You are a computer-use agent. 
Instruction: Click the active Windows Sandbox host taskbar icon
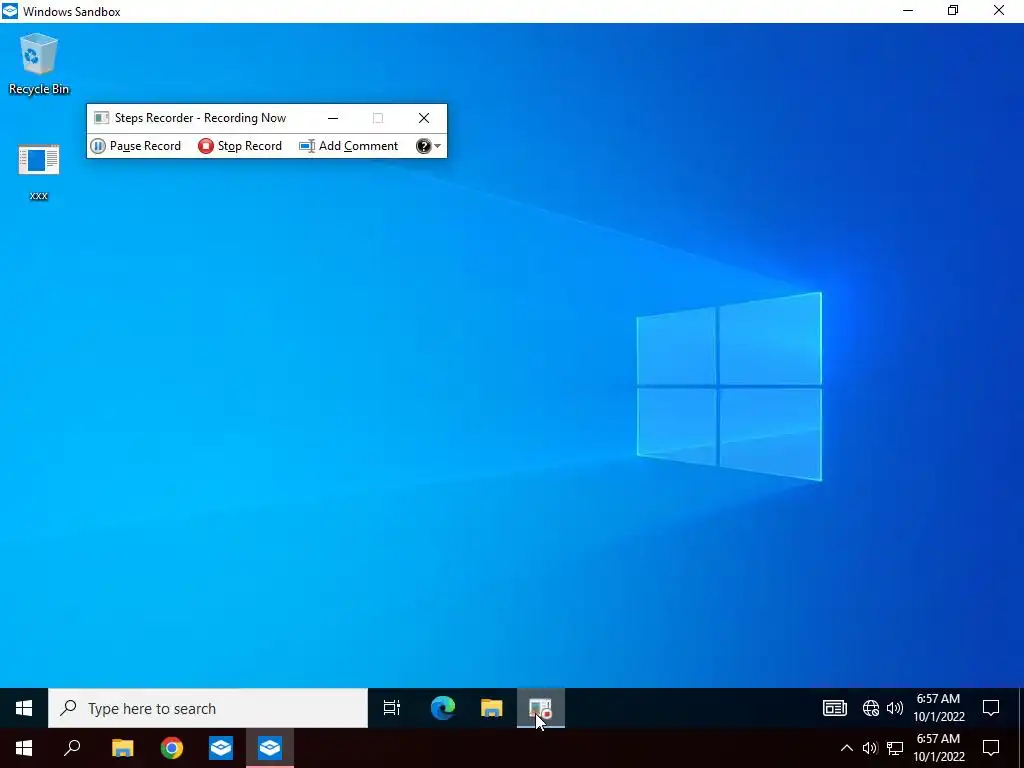tap(270, 748)
